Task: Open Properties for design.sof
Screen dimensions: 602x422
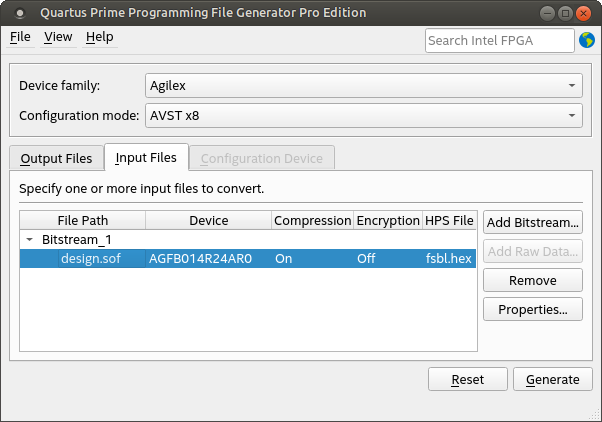Action: [x=532, y=309]
